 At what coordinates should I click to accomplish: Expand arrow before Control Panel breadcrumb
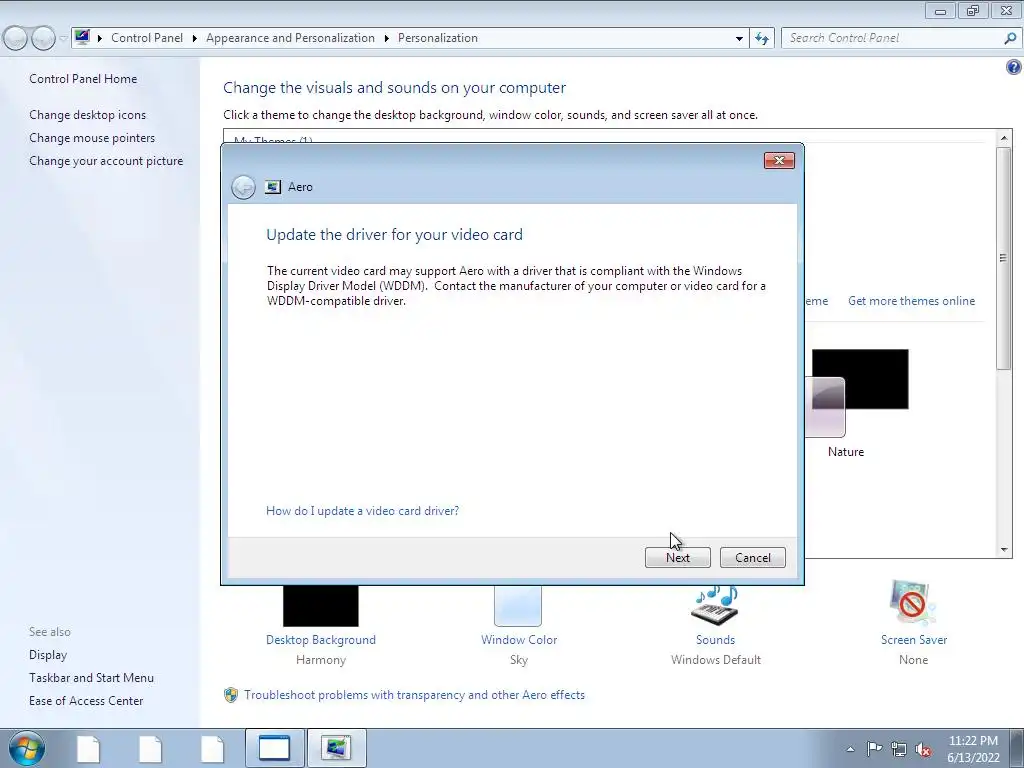[100, 39]
